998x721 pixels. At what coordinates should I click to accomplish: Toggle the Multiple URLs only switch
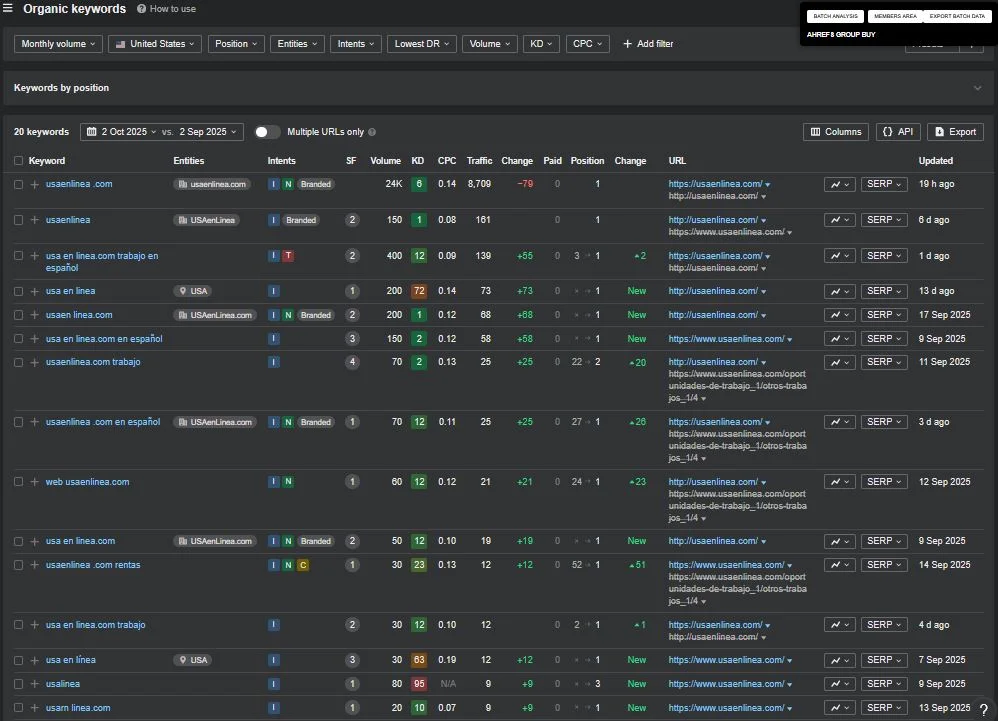267,132
